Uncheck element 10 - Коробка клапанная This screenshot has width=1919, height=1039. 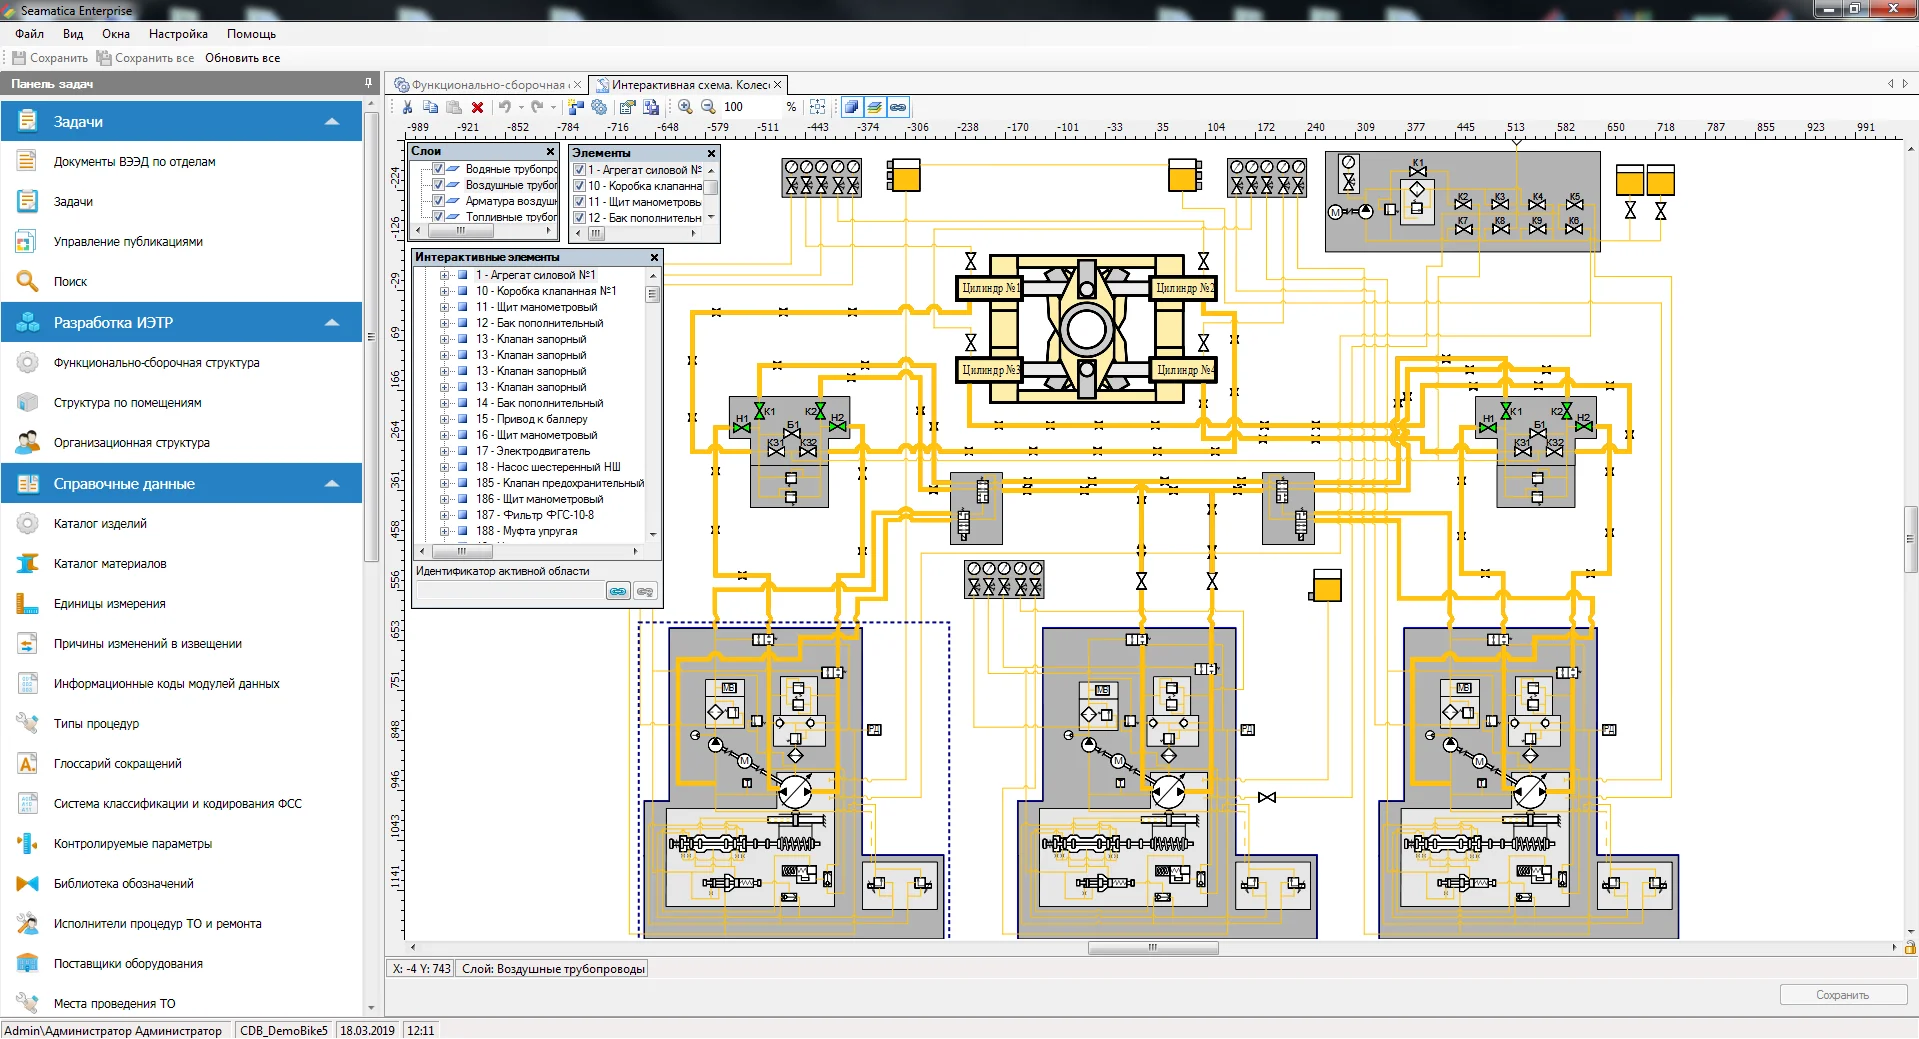pos(579,186)
